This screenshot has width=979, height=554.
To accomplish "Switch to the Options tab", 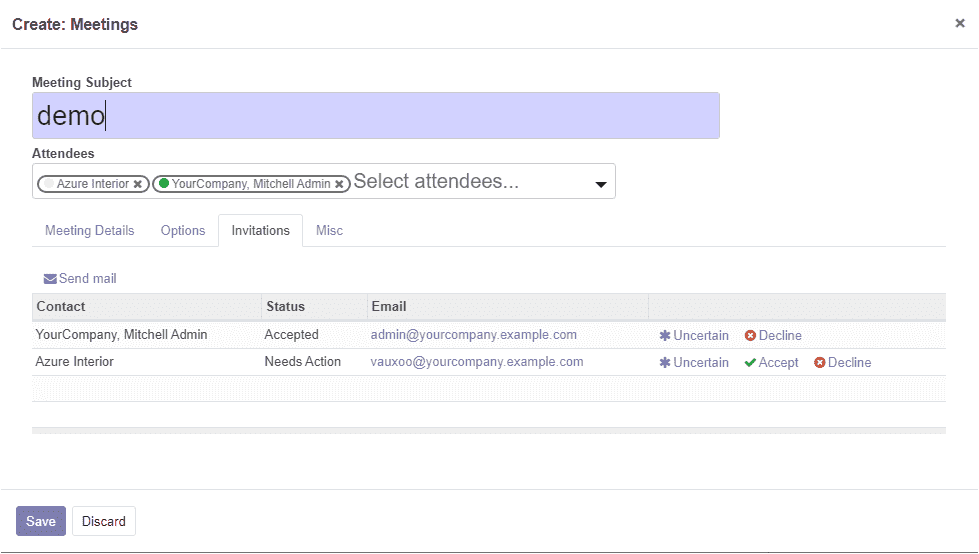I will tap(183, 230).
